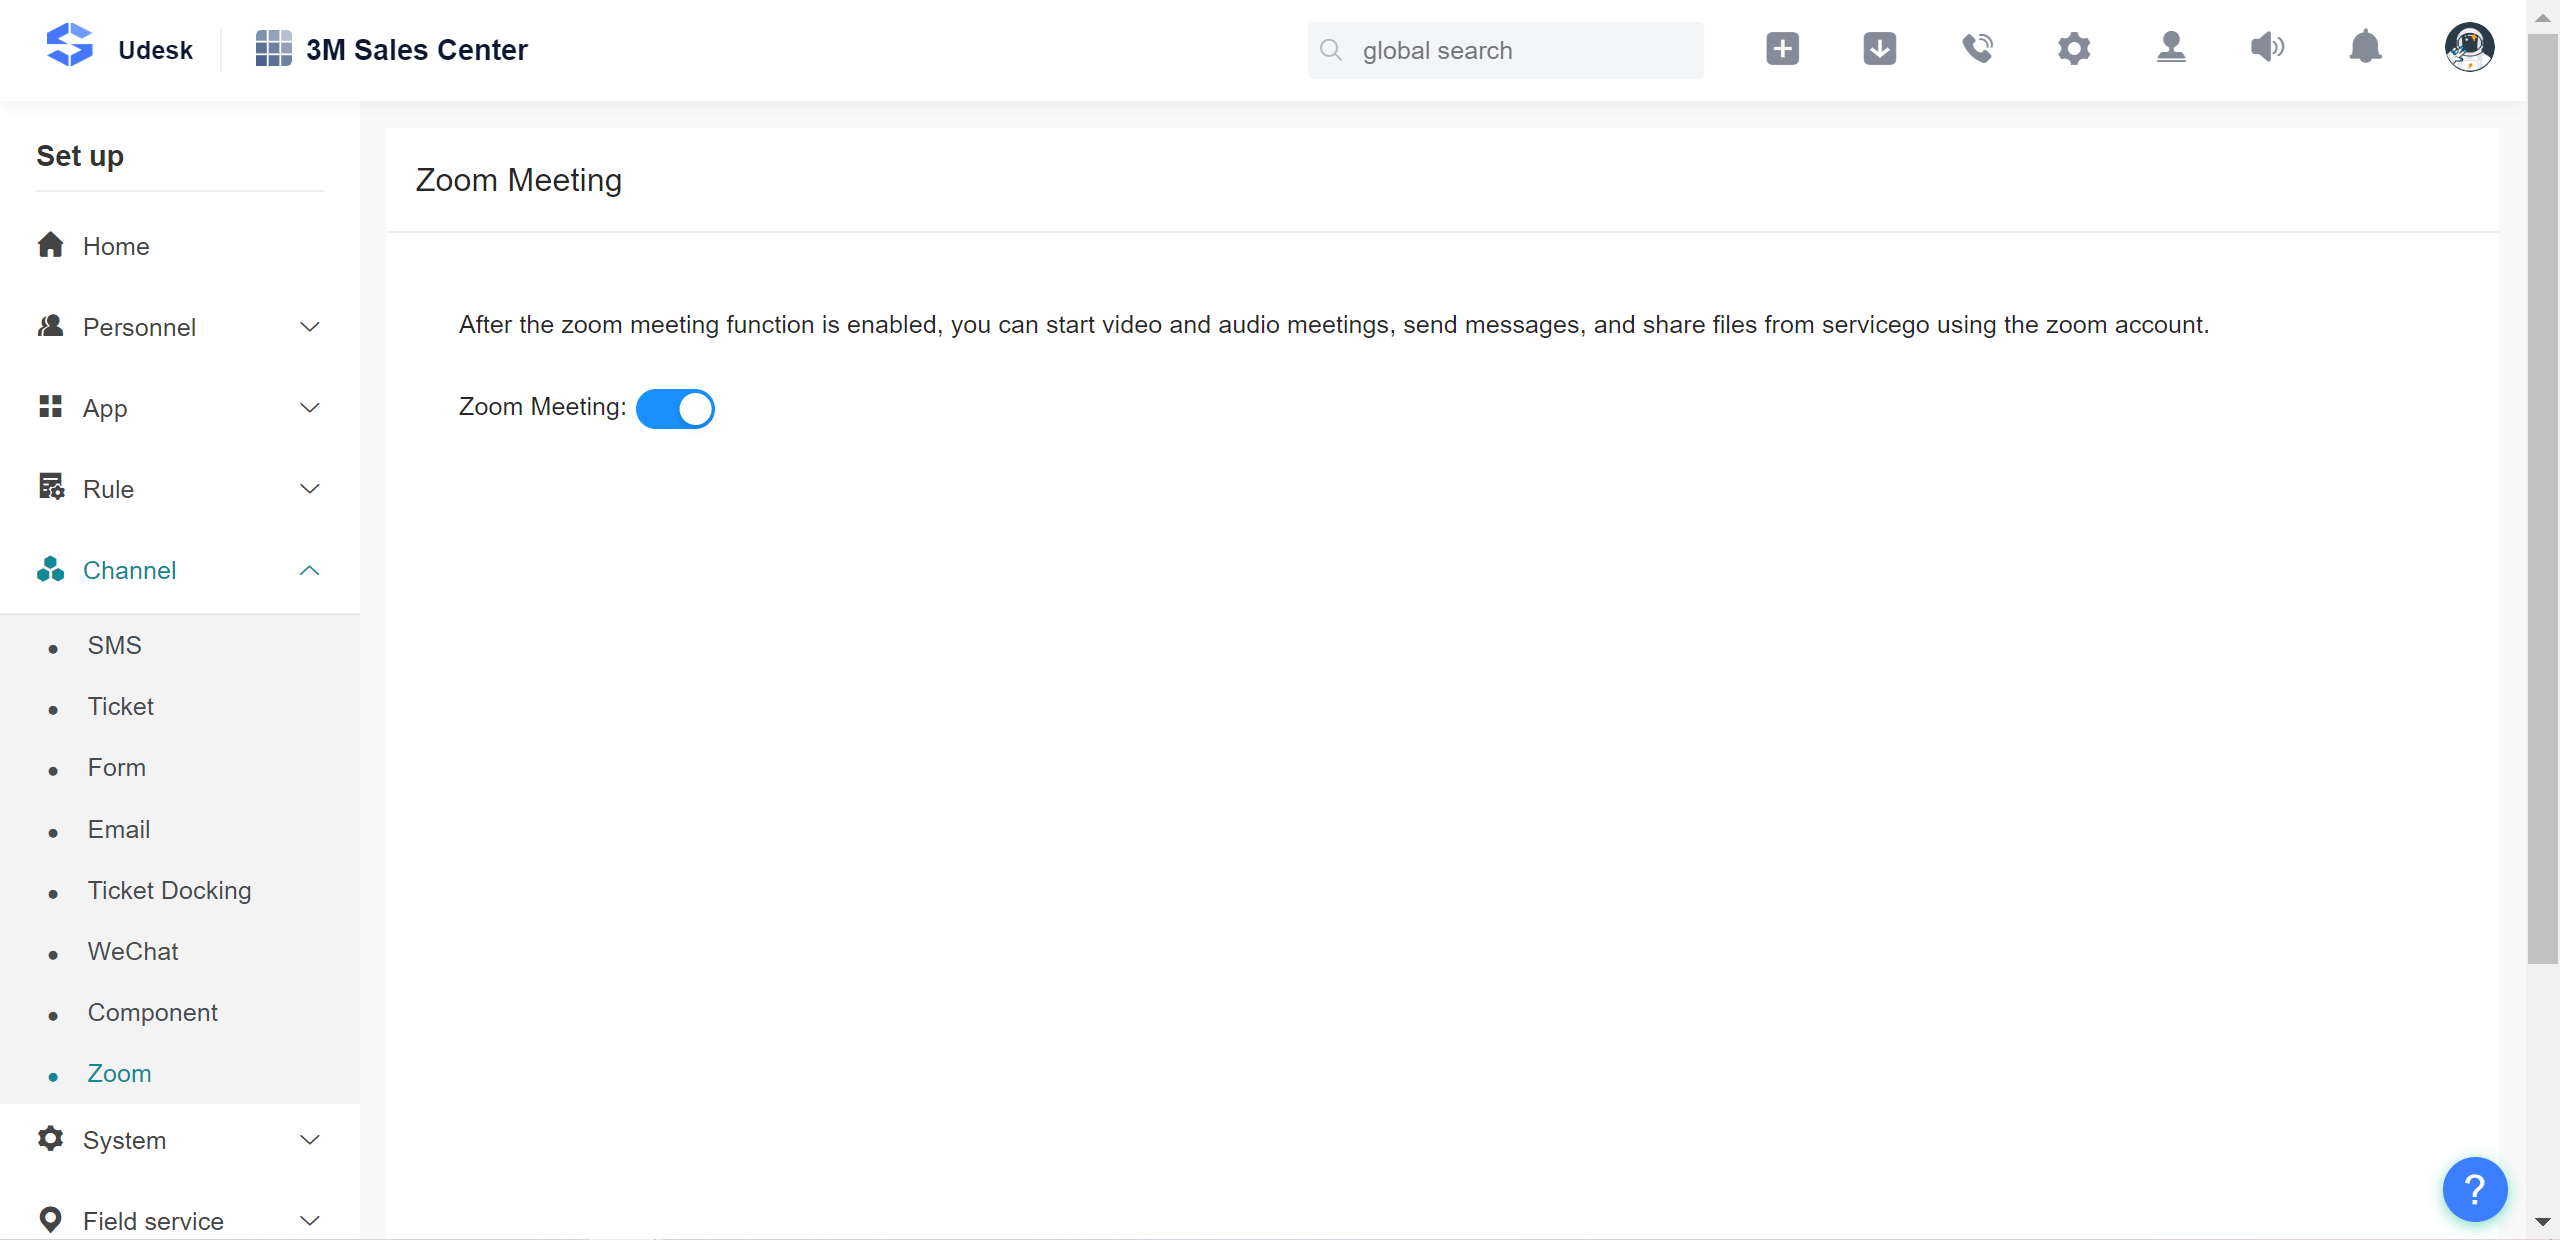Click the Field service menu label
The width and height of the screenshot is (2560, 1240).
153,1221
